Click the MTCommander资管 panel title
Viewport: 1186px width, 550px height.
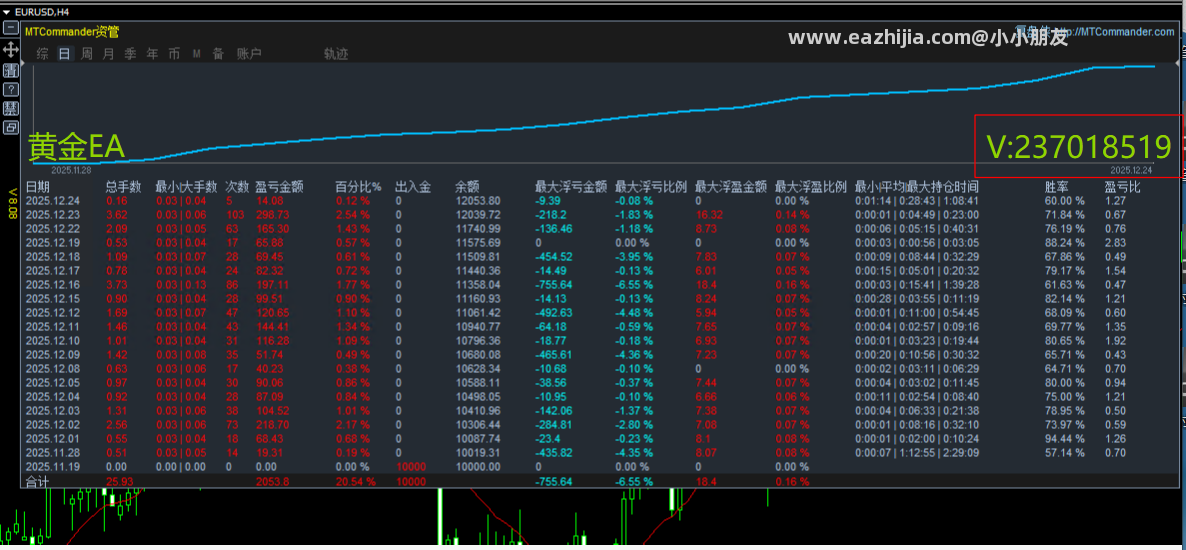tap(71, 32)
